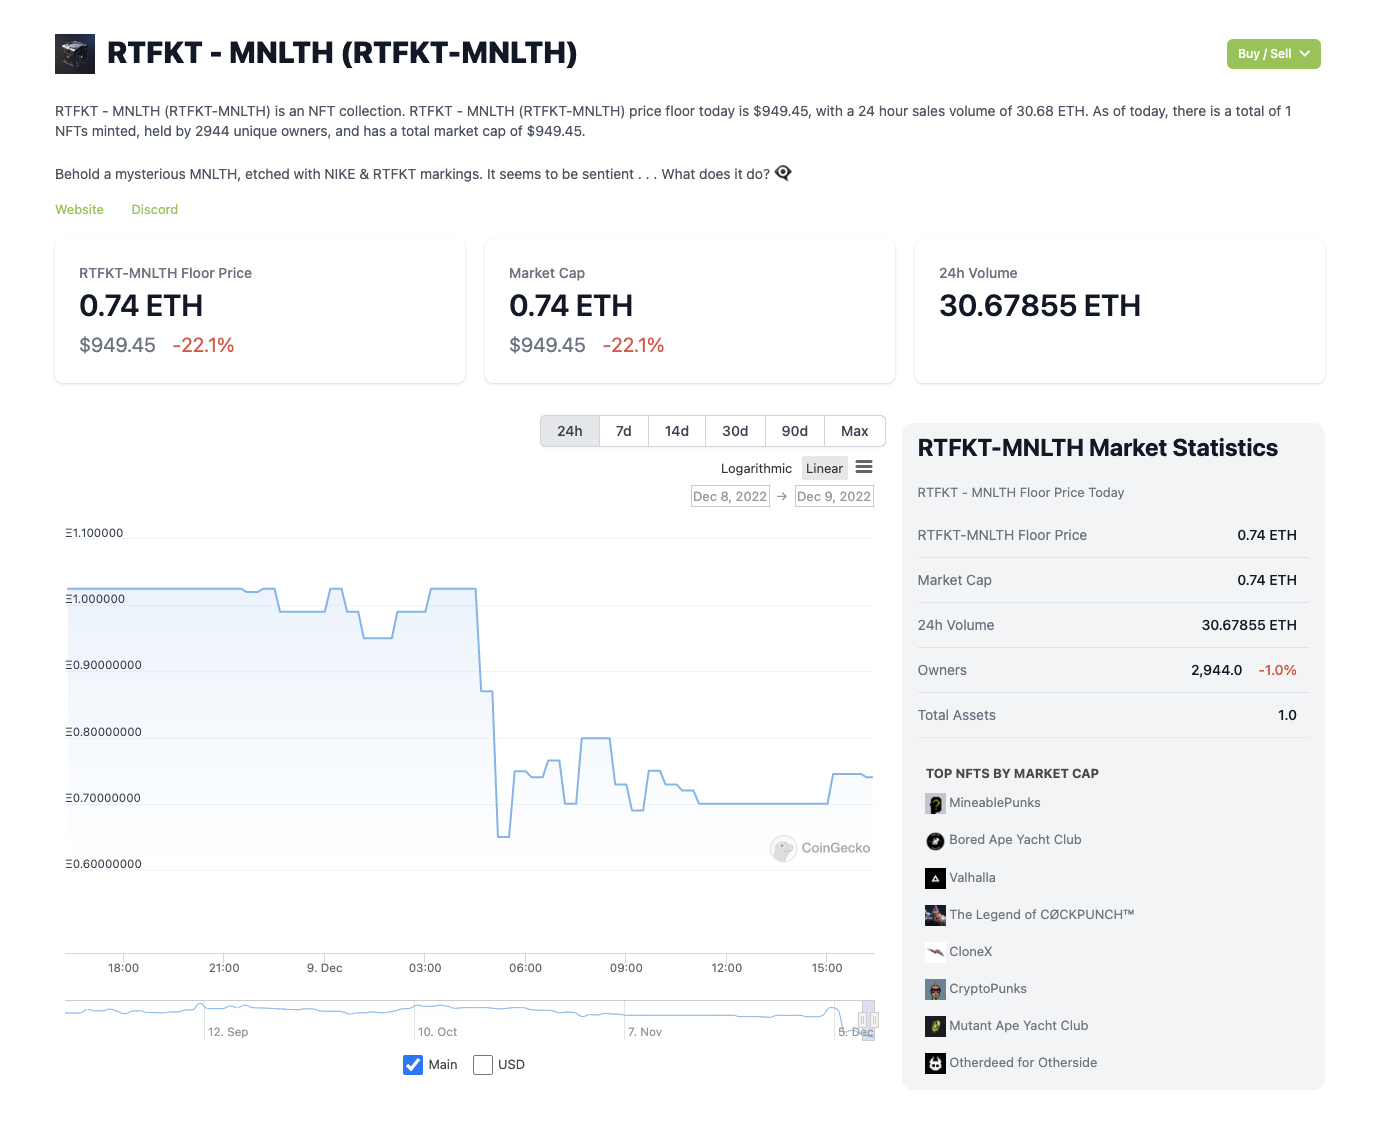Select the Max chart range tab

click(855, 431)
